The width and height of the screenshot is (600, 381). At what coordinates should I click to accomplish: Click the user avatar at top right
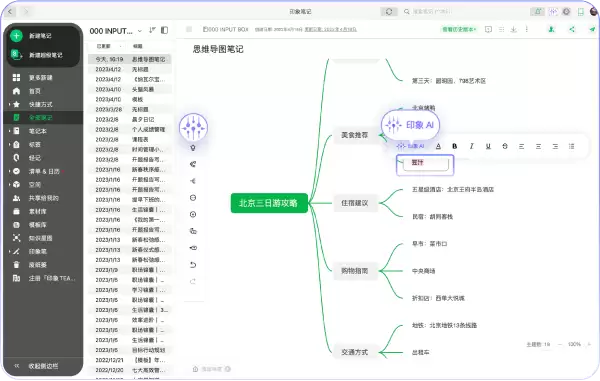594,11
